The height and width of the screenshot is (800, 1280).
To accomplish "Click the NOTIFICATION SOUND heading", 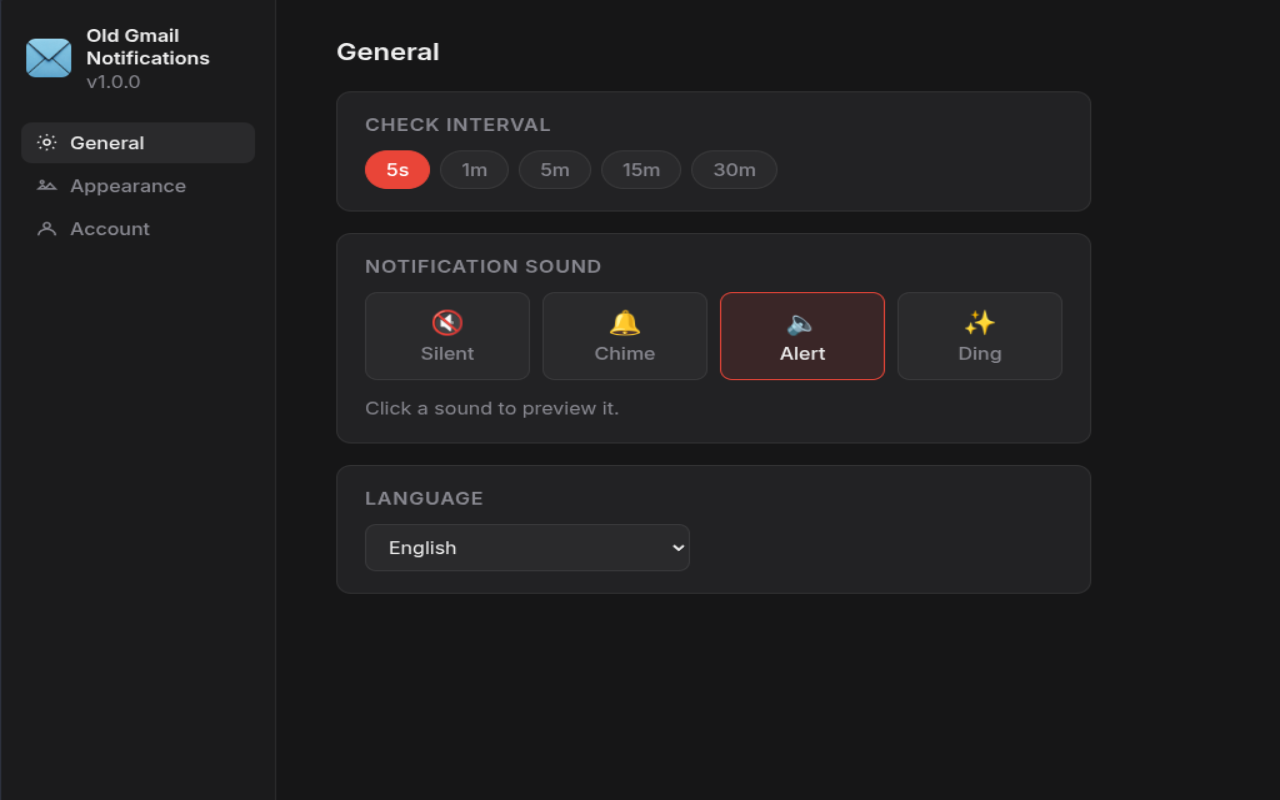I will (483, 267).
